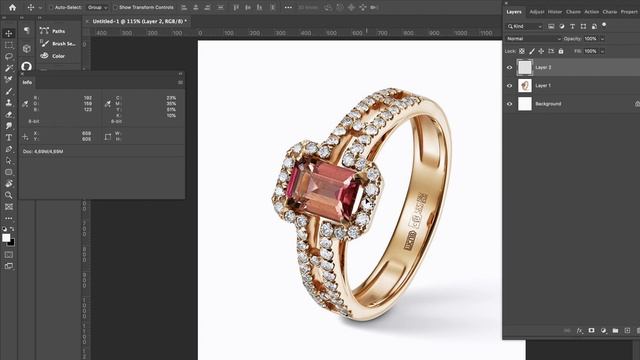Toggle lock position icon
The width and height of the screenshot is (640, 360).
pos(541,51)
